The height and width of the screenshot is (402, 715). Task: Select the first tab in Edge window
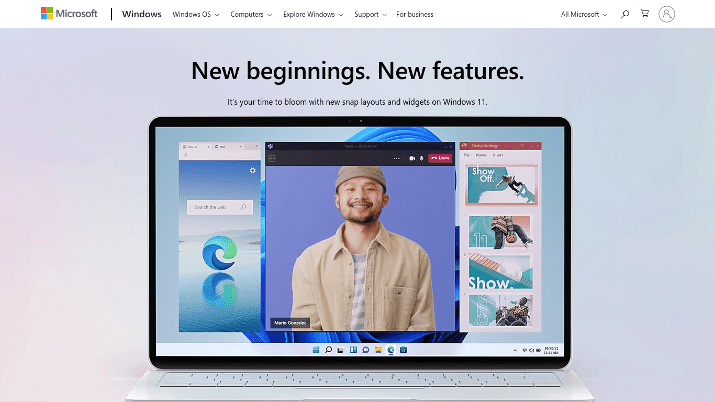point(196,146)
